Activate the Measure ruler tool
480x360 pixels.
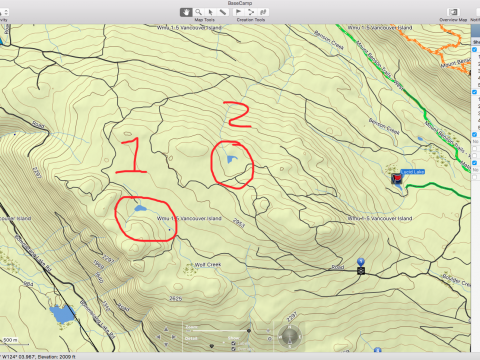point(222,12)
